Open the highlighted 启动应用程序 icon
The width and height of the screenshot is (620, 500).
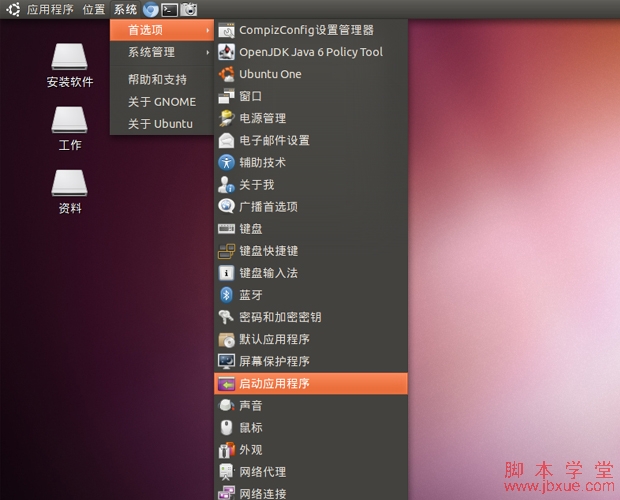pos(227,384)
